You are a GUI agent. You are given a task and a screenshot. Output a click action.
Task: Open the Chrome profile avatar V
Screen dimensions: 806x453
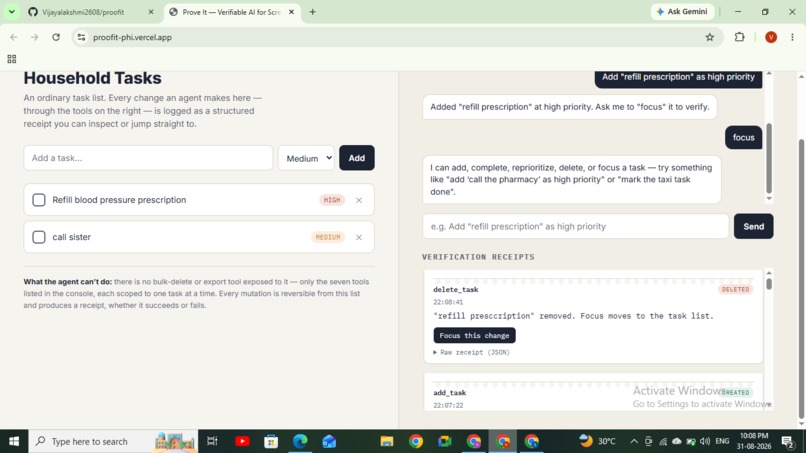click(x=771, y=37)
